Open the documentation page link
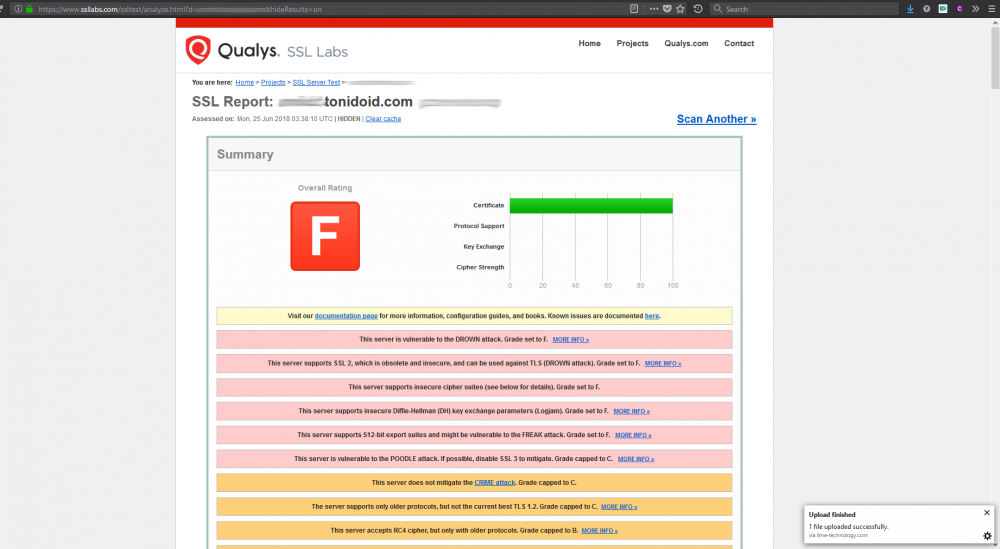The image size is (1000, 549). 346,316
